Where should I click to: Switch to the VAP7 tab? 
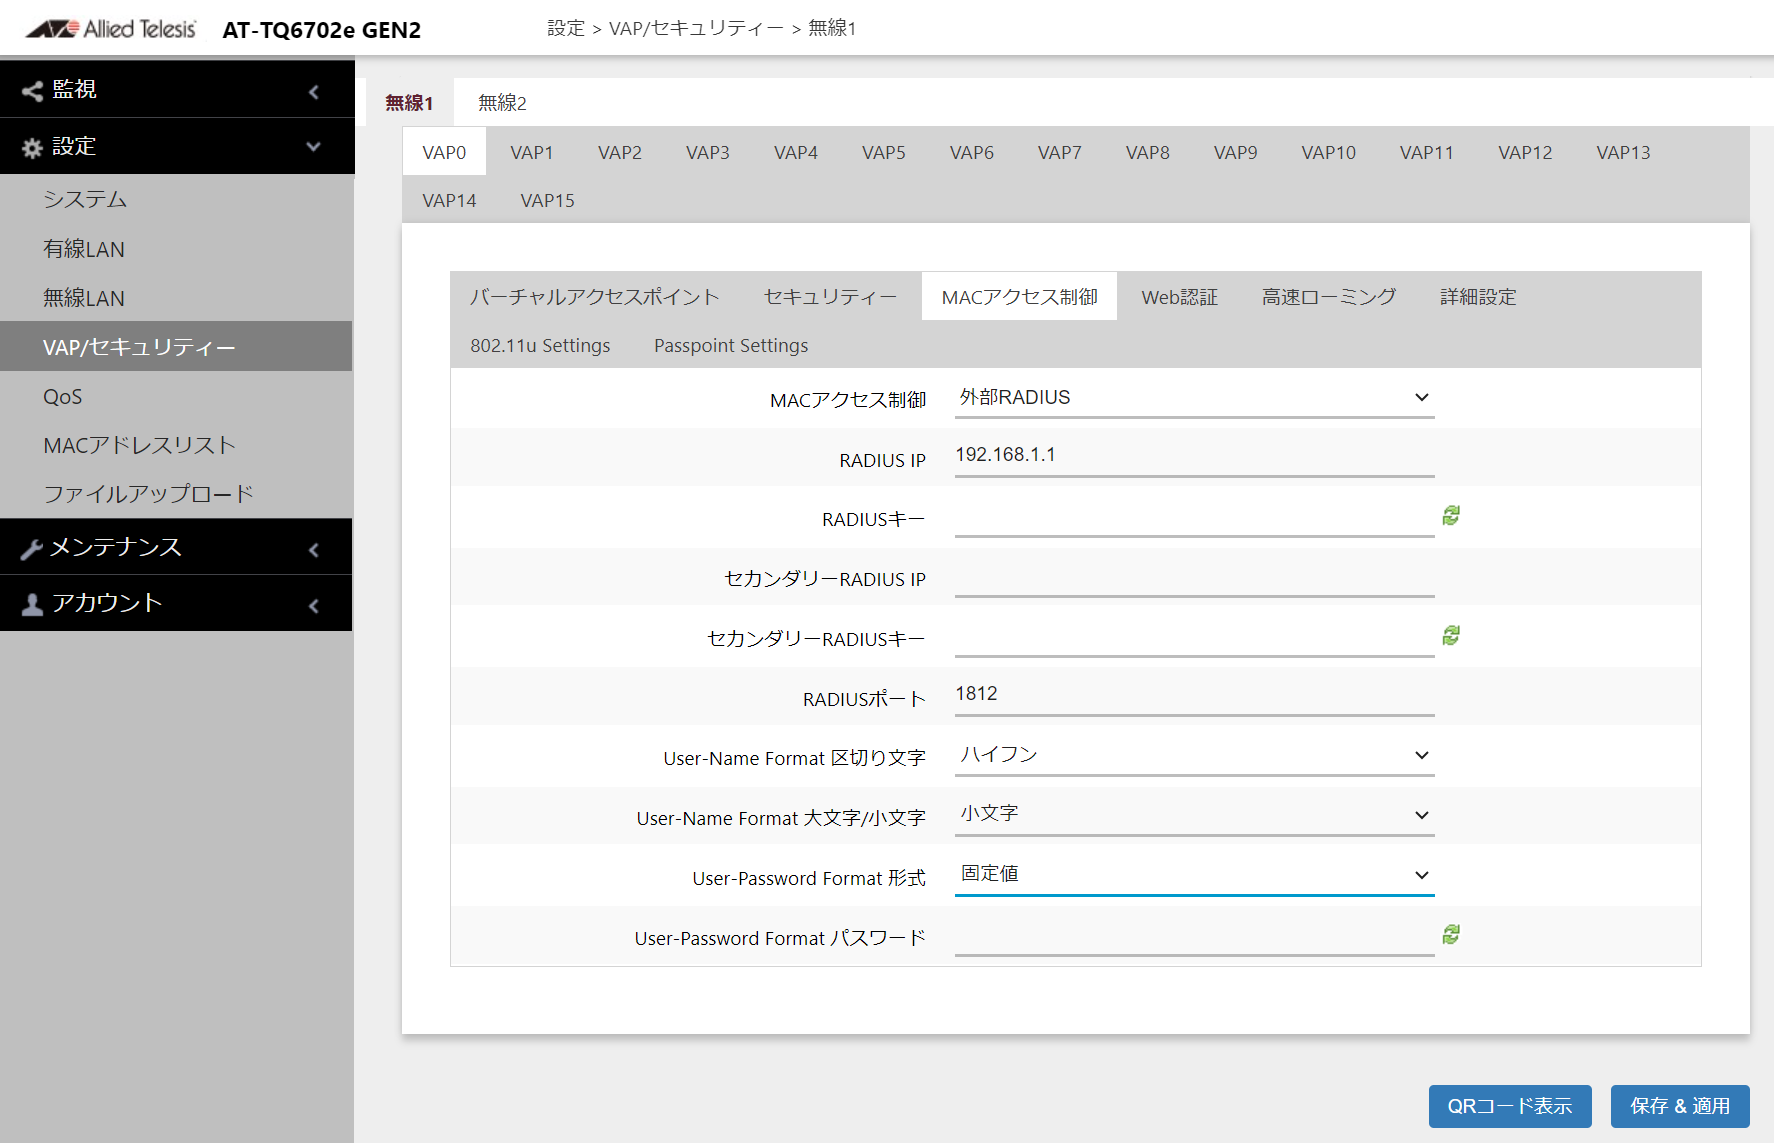(1060, 153)
